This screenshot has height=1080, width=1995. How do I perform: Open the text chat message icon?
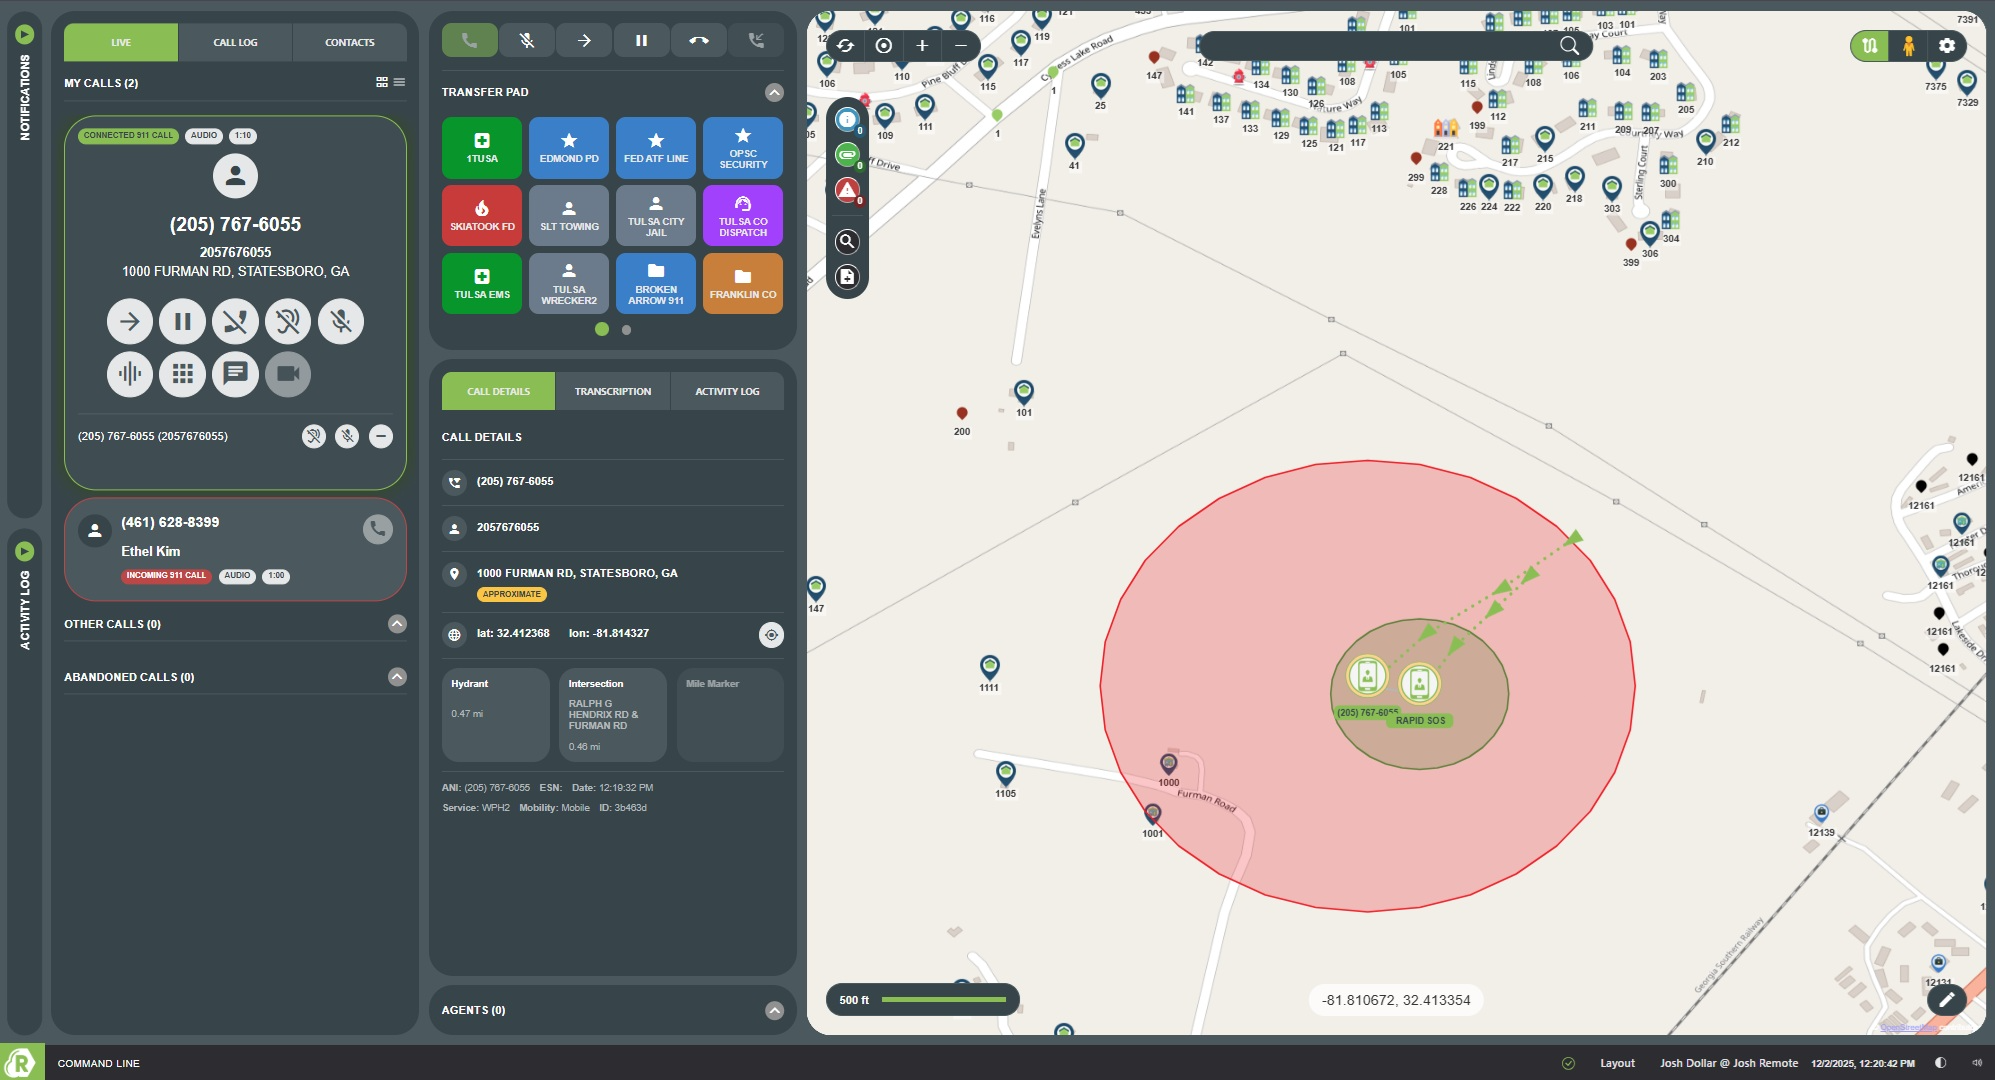pos(235,374)
